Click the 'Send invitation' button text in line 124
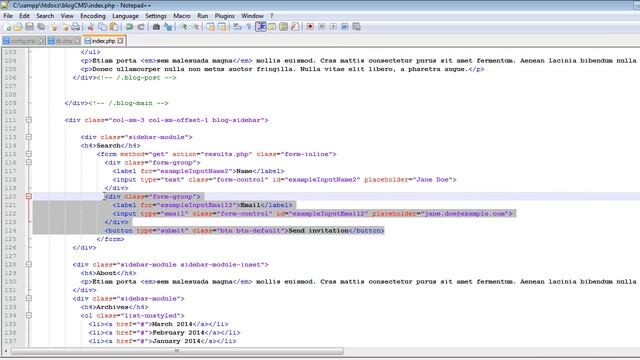 coord(318,231)
